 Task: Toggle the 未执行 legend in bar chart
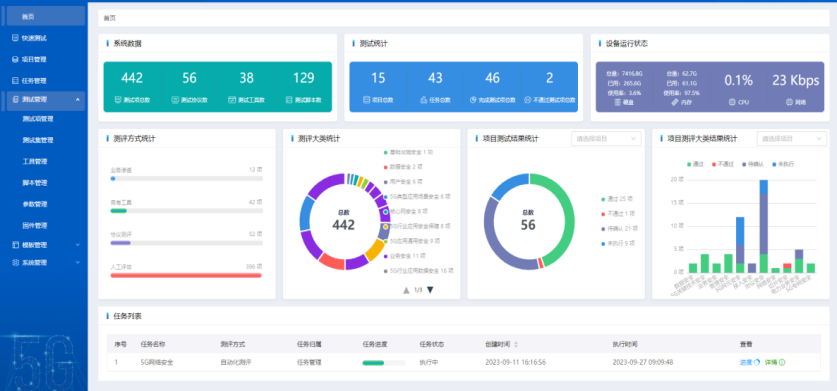783,163
